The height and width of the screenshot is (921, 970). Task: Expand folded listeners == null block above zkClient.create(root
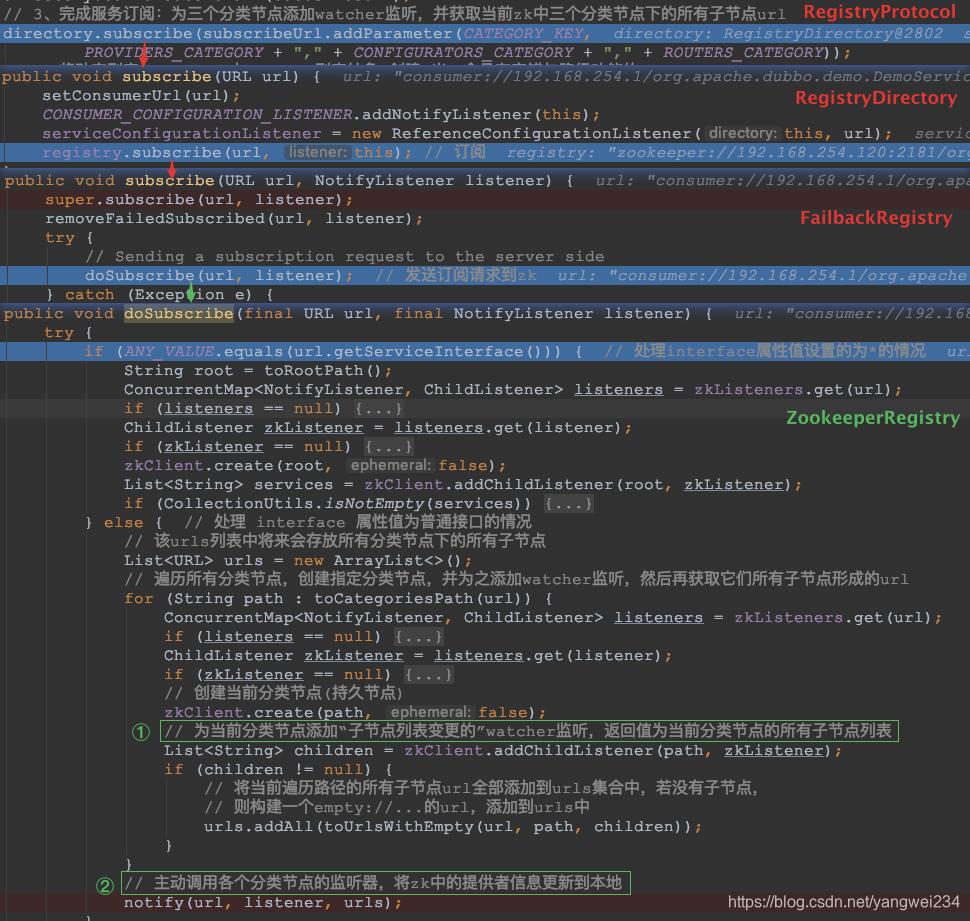click(379, 409)
